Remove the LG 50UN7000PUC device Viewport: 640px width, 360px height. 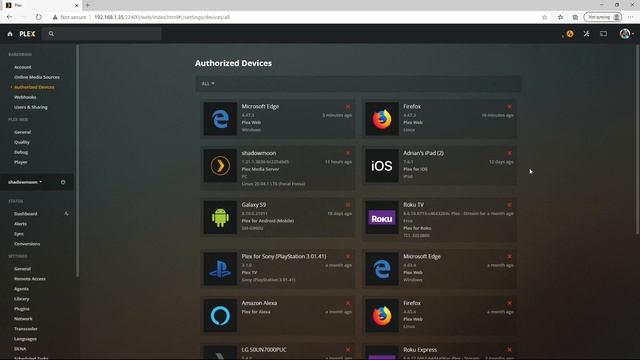[348, 350]
